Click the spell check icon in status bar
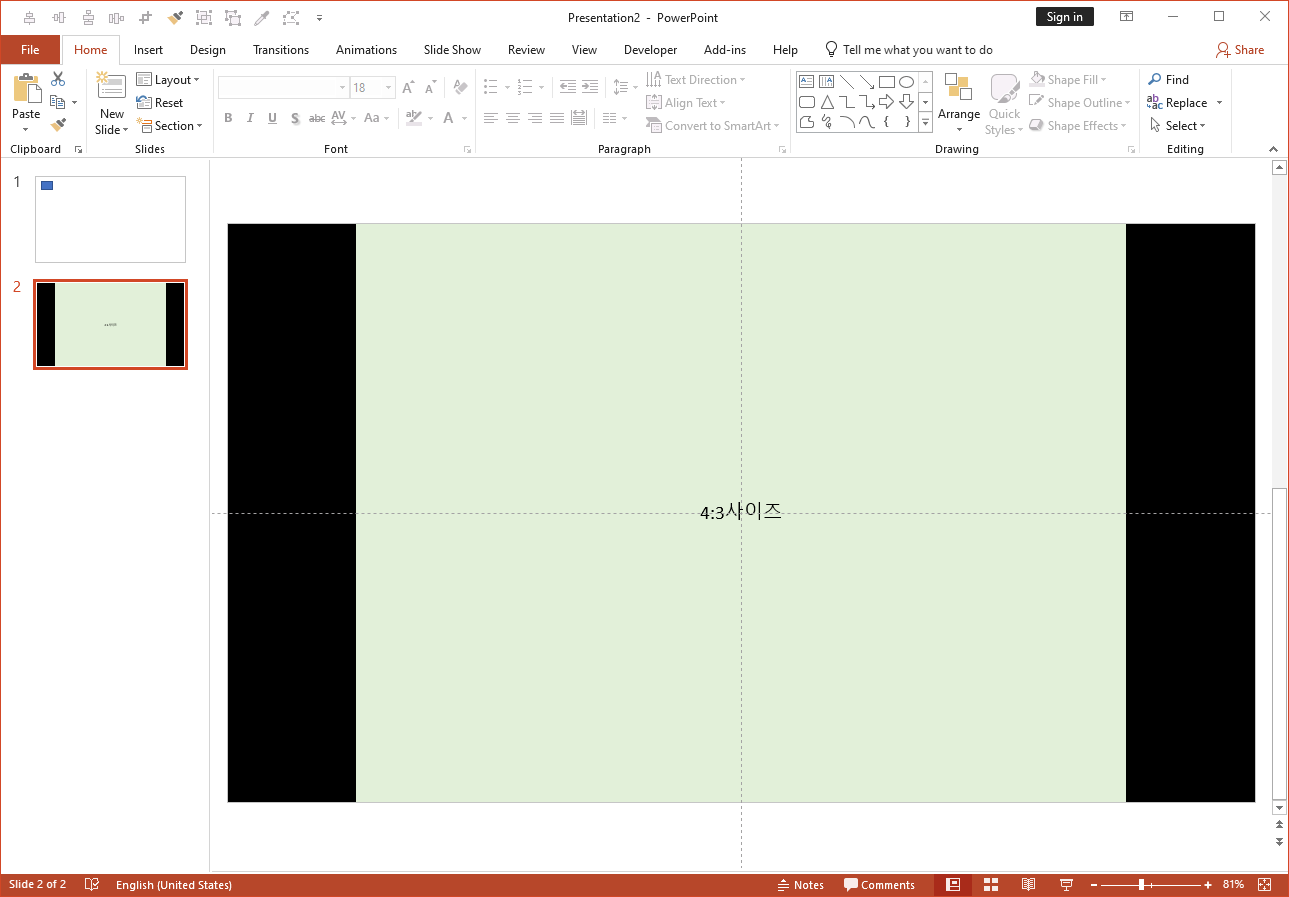 [x=92, y=885]
